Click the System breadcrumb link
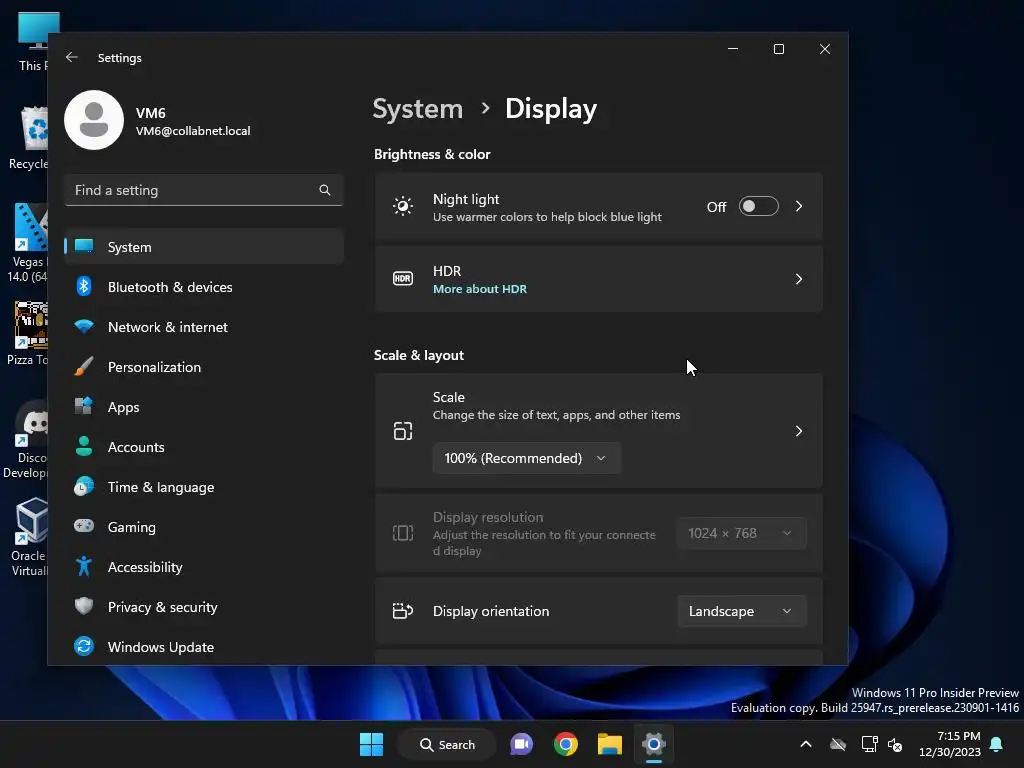The width and height of the screenshot is (1024, 768). tap(417, 108)
